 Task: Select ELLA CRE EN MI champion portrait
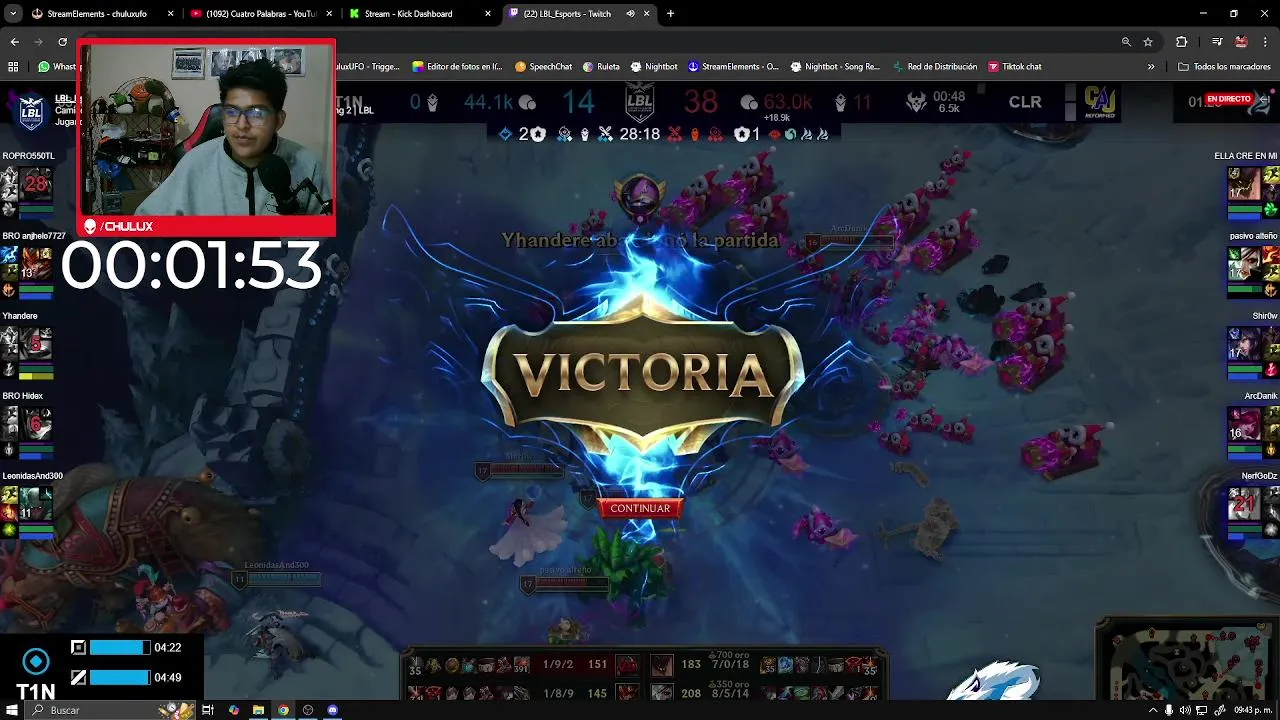tap(1244, 183)
